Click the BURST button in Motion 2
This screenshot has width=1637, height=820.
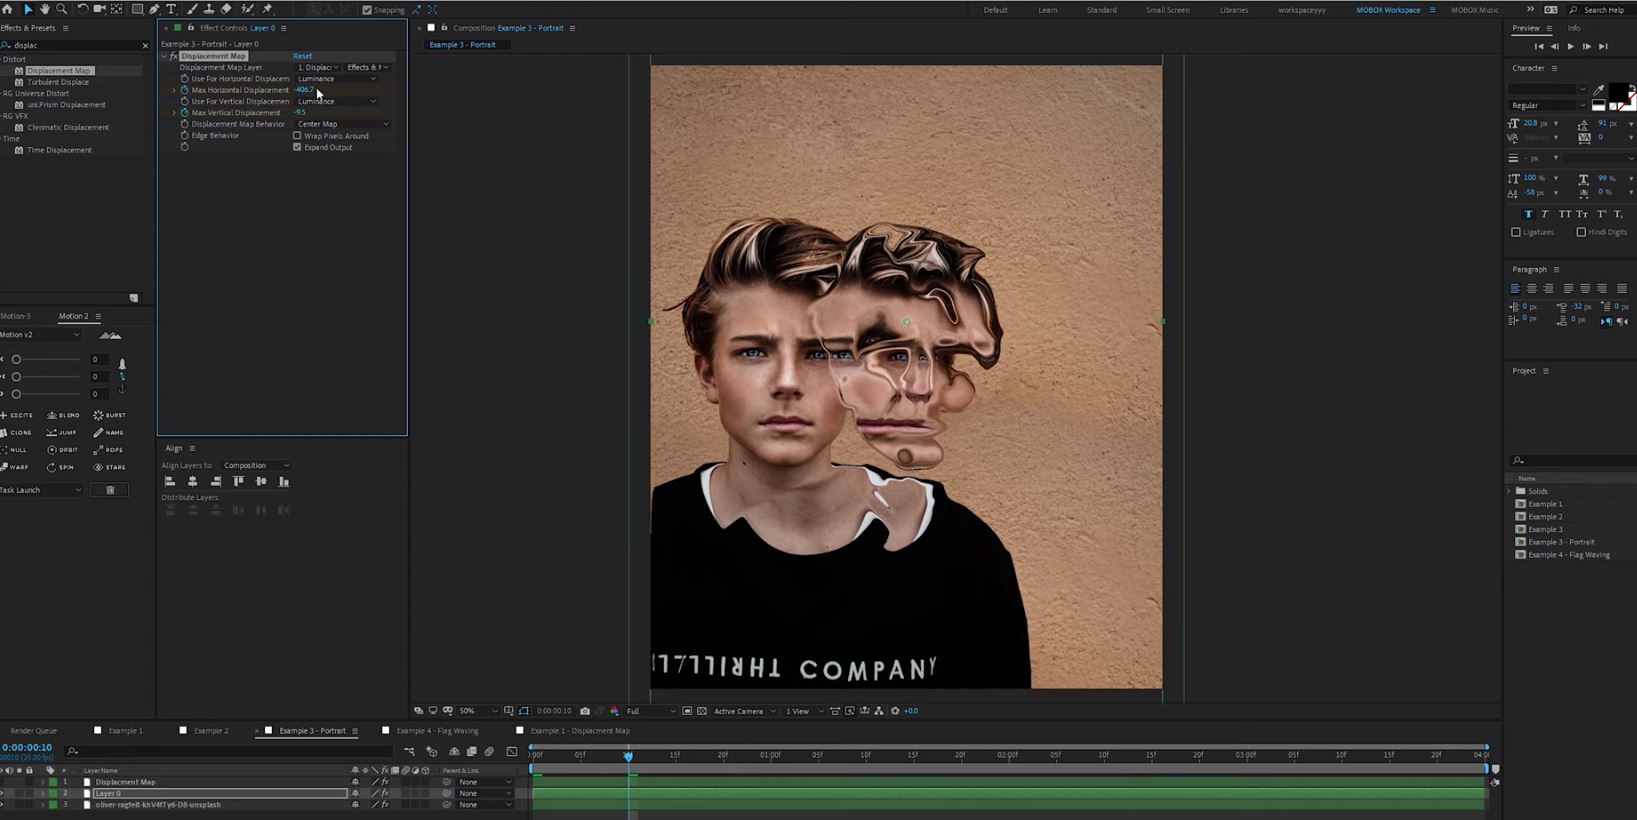coord(110,415)
